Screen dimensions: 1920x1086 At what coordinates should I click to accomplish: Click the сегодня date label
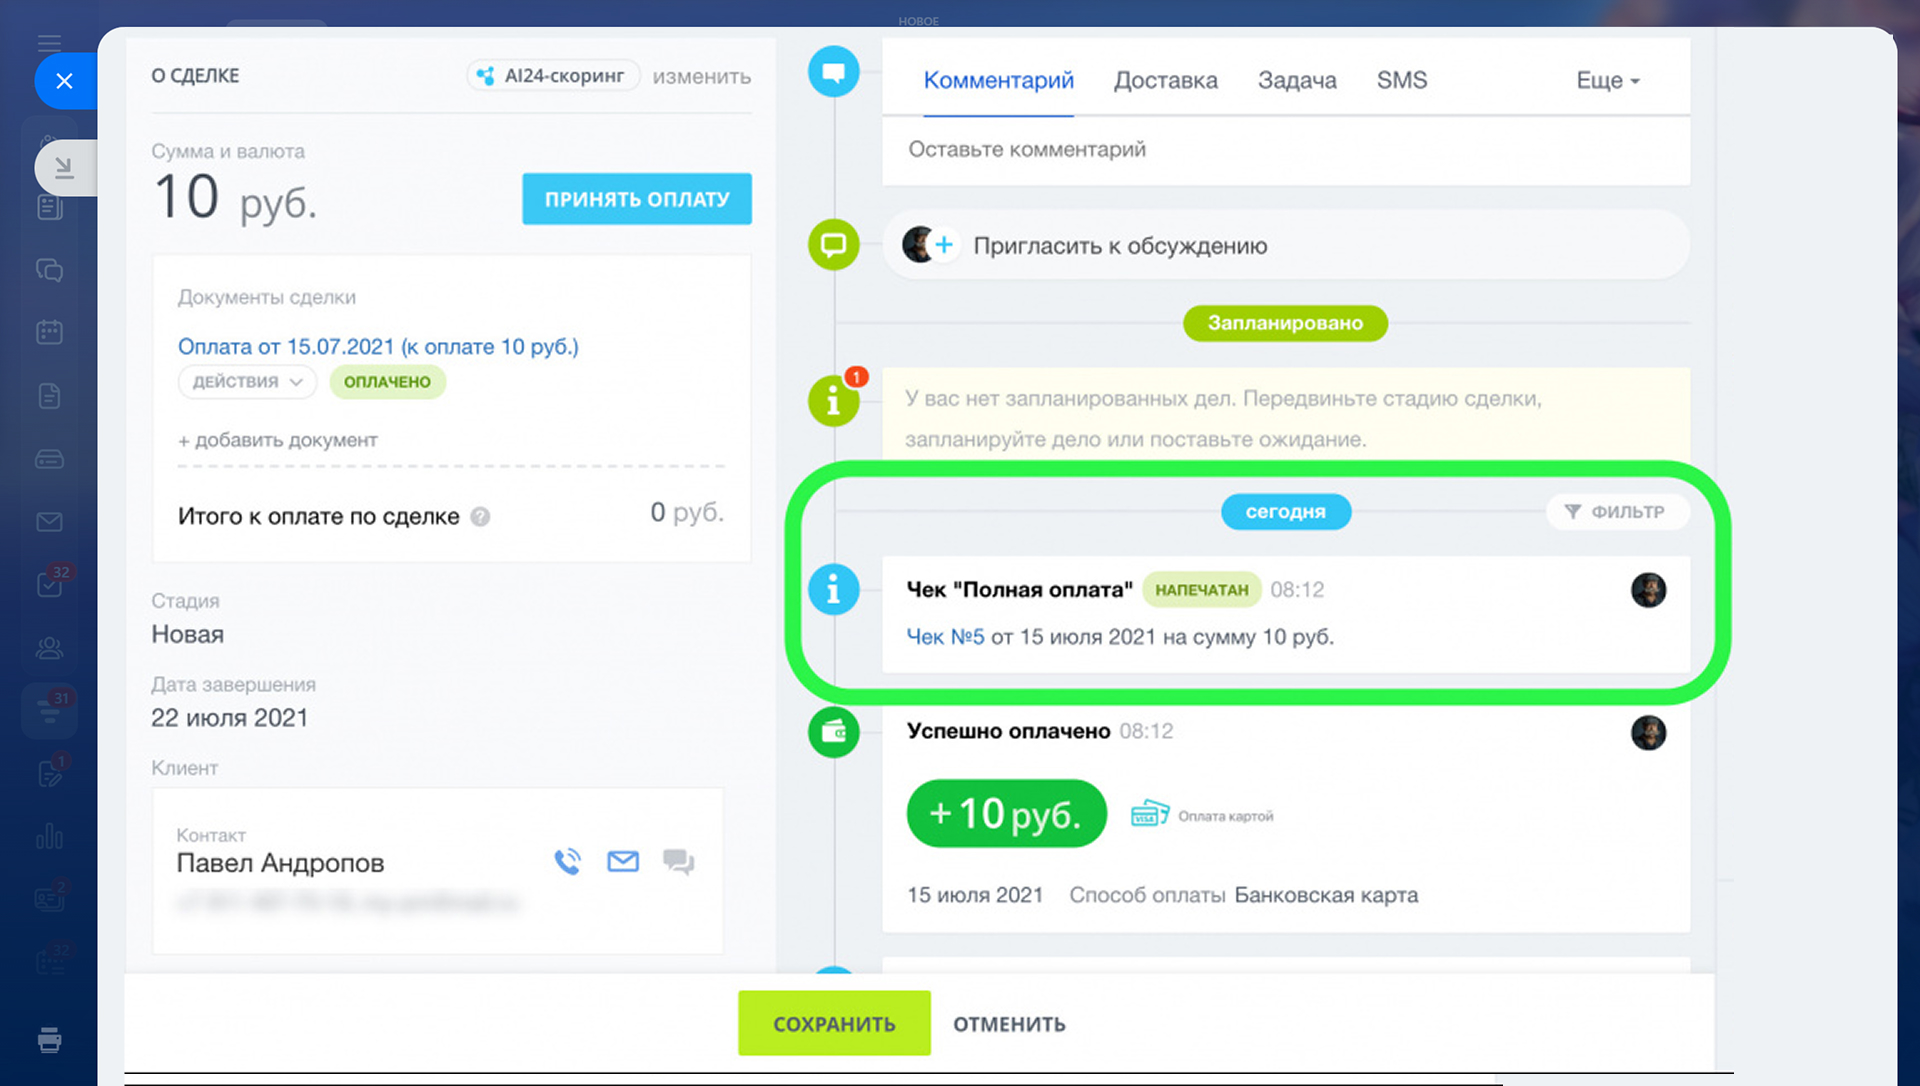(1285, 511)
